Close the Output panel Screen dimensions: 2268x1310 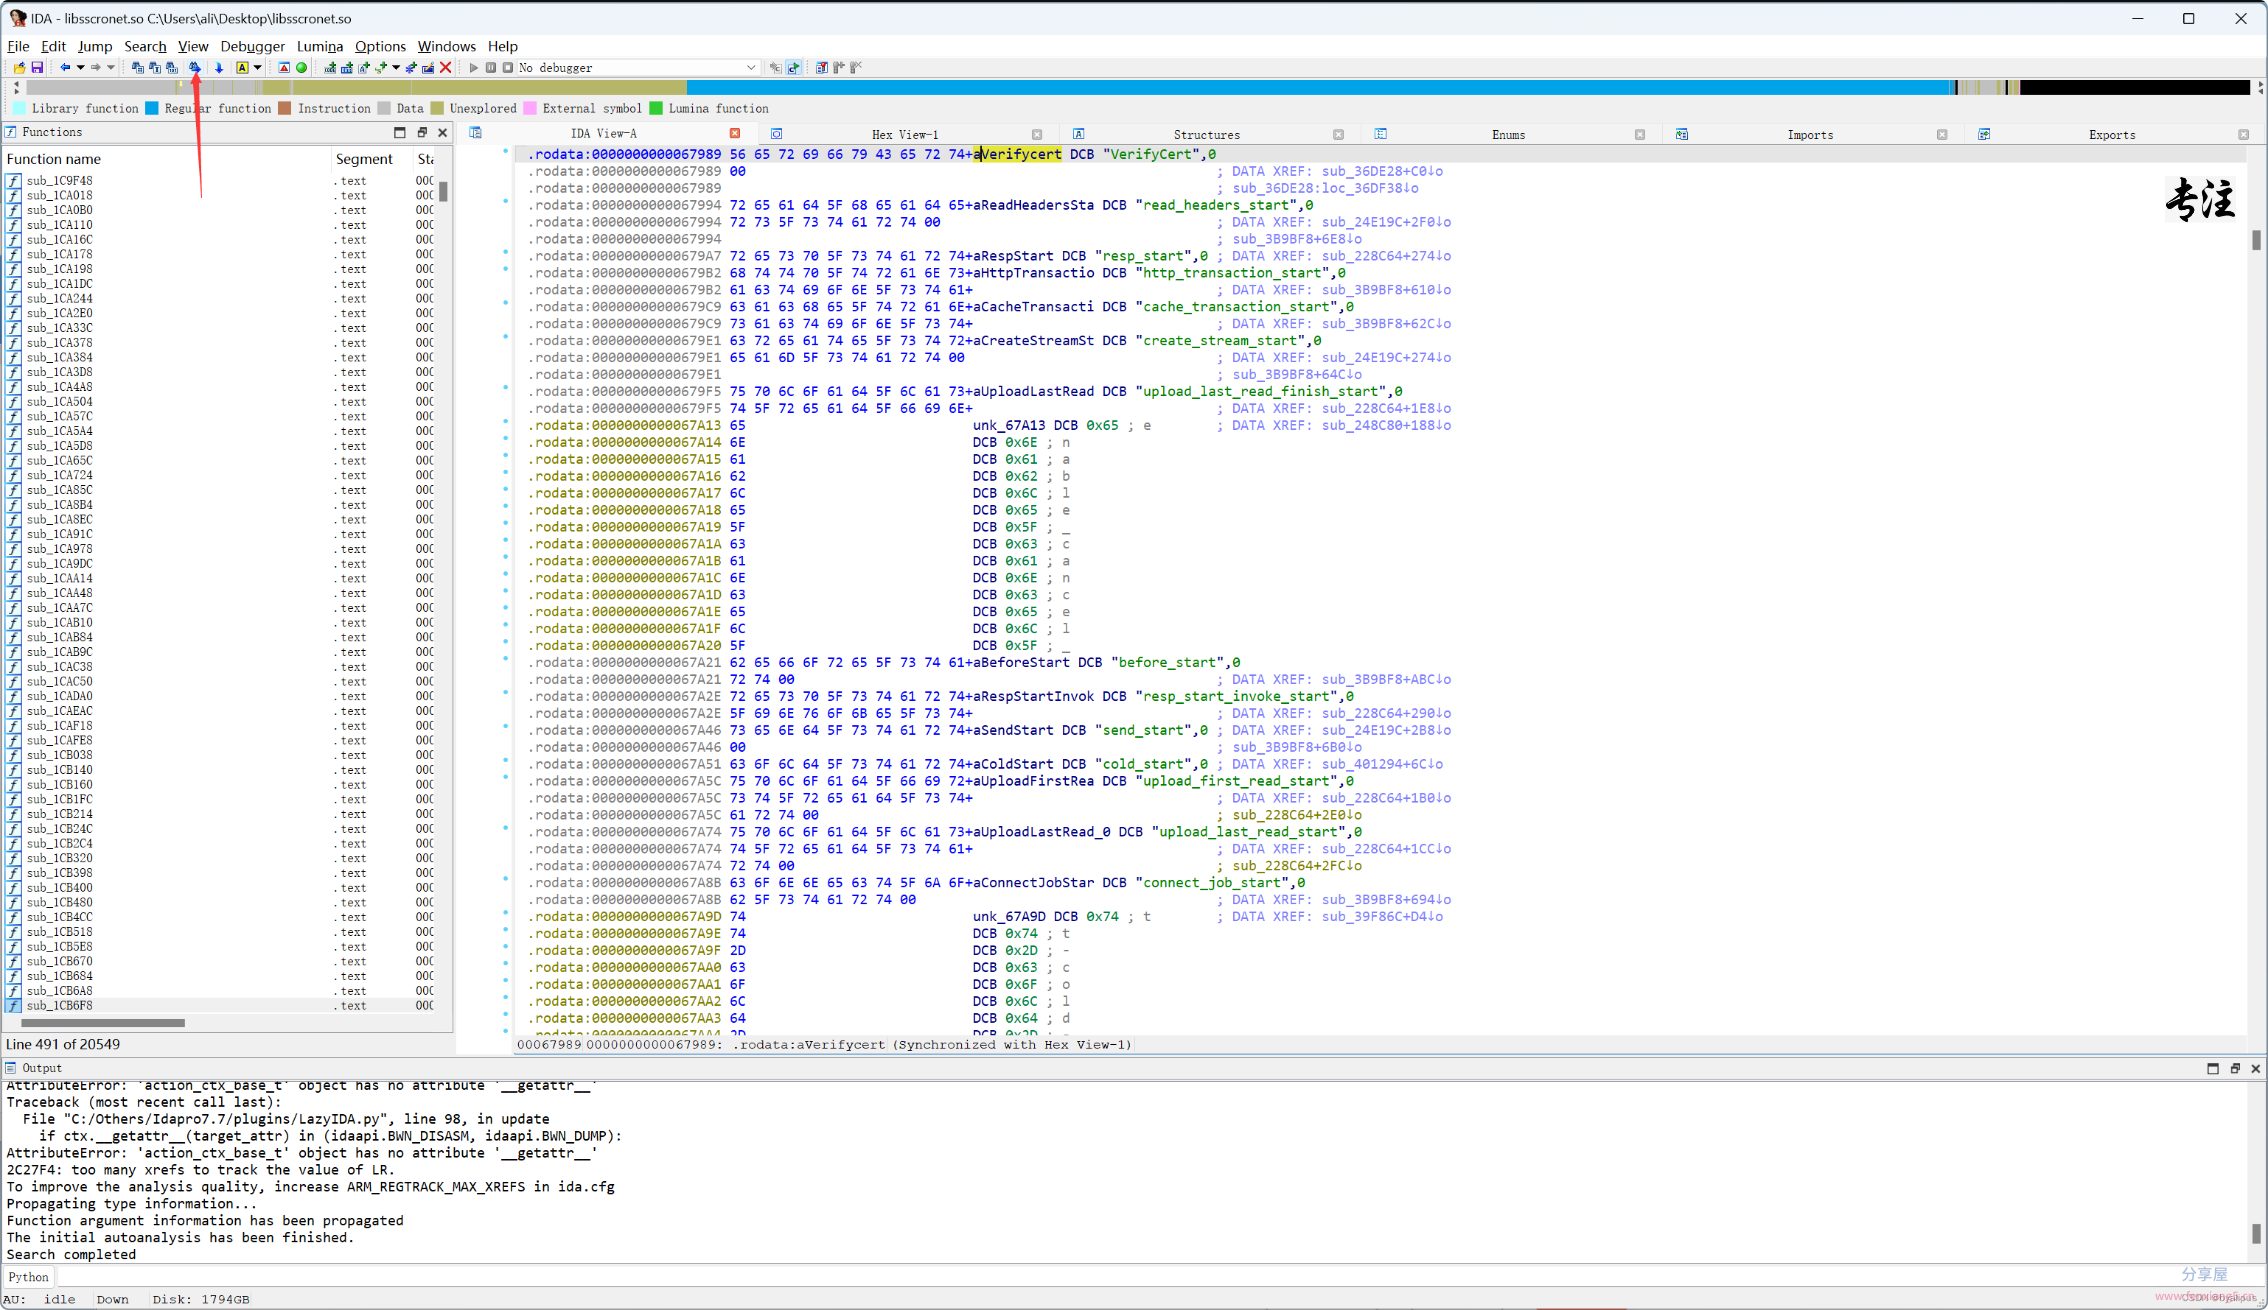(x=2256, y=1068)
